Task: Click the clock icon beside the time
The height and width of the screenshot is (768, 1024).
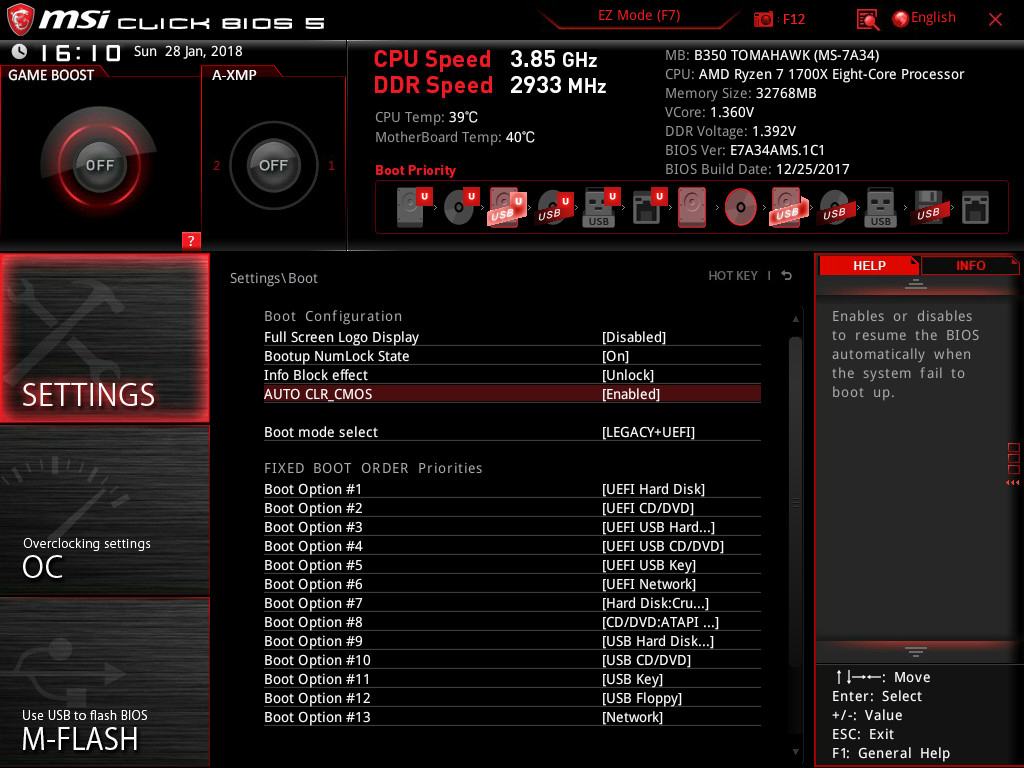Action: [x=20, y=52]
